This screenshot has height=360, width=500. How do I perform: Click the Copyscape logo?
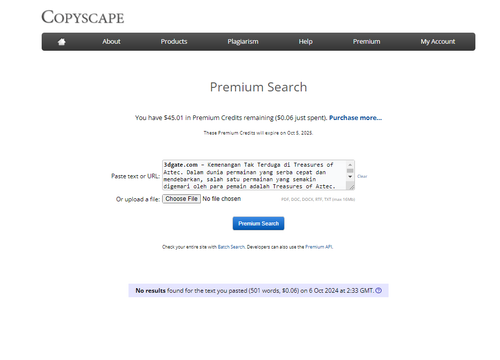pyautogui.click(x=83, y=17)
